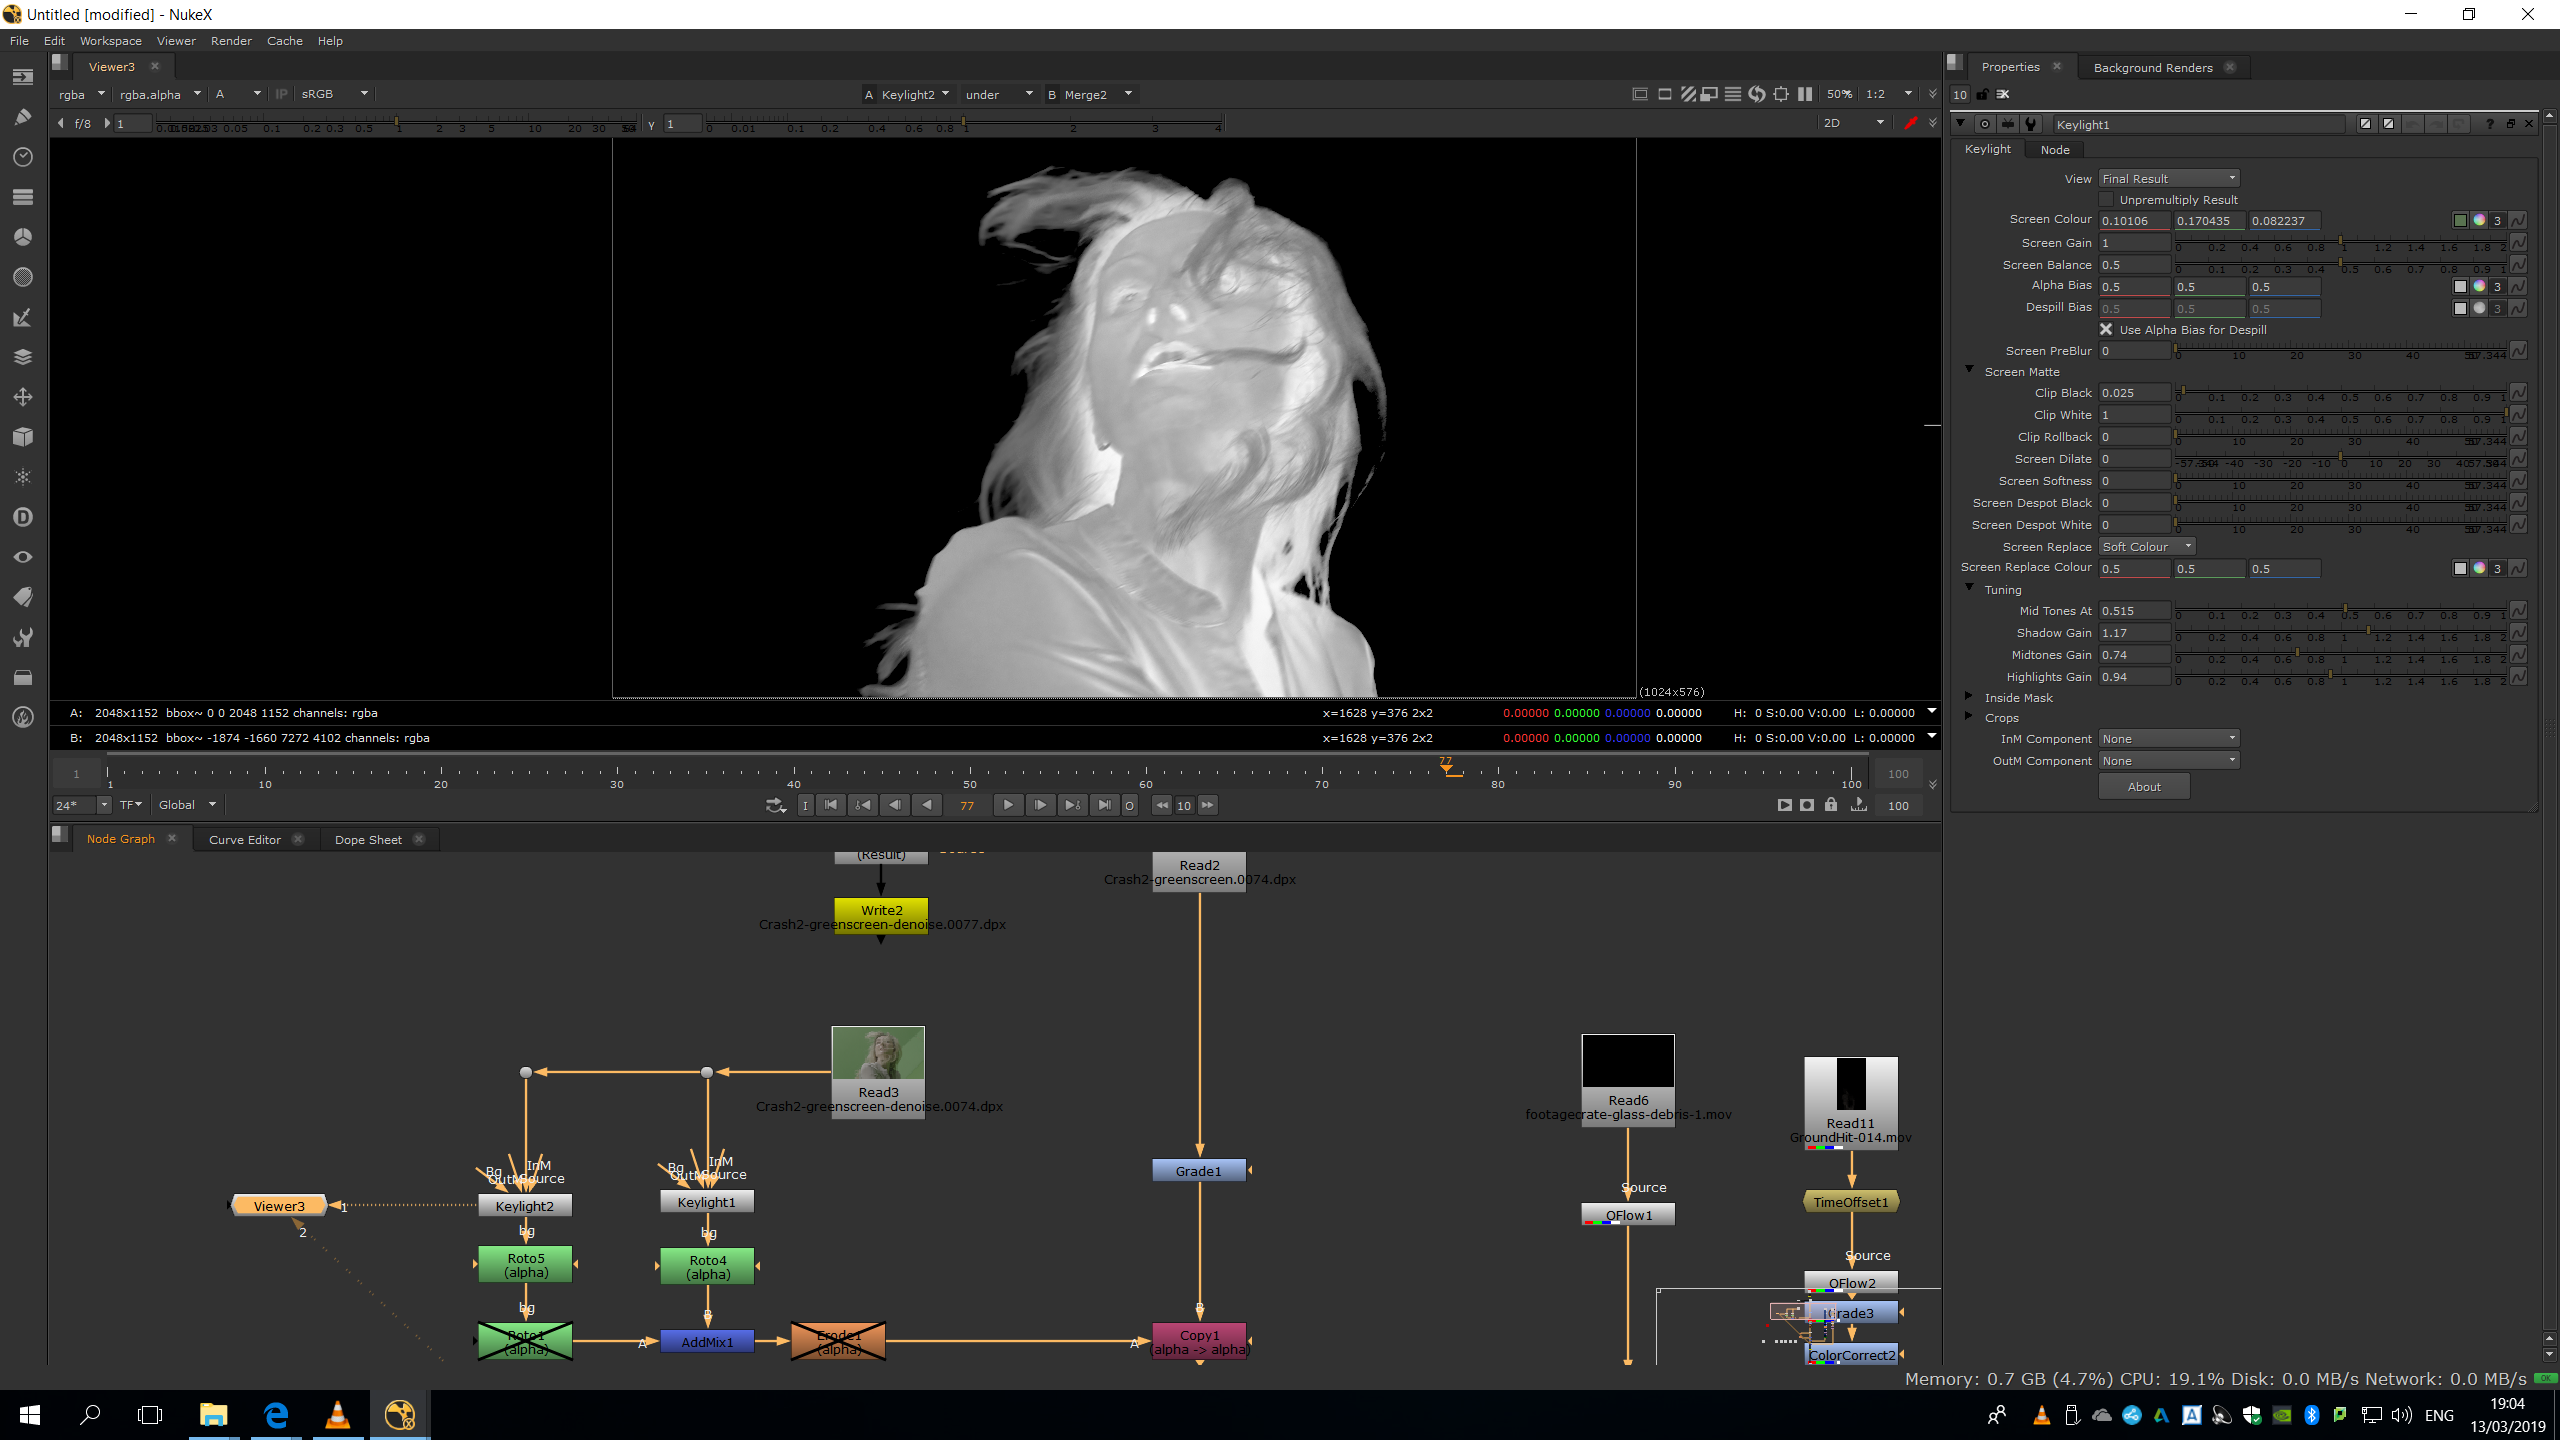Open the Render menu
Screen dimensions: 2560x1440
click(231, 41)
